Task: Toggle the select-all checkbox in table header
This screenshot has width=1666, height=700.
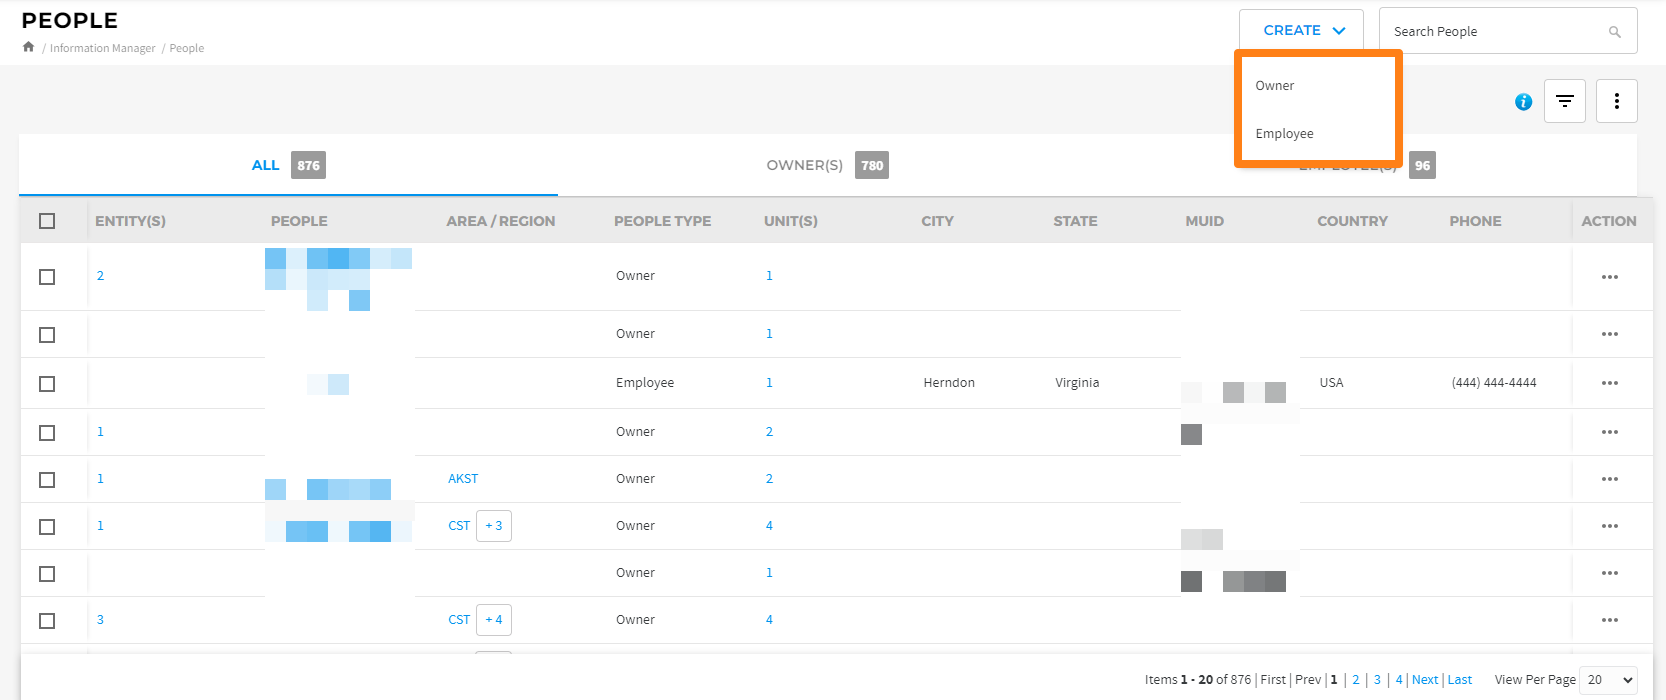Action: [x=47, y=221]
